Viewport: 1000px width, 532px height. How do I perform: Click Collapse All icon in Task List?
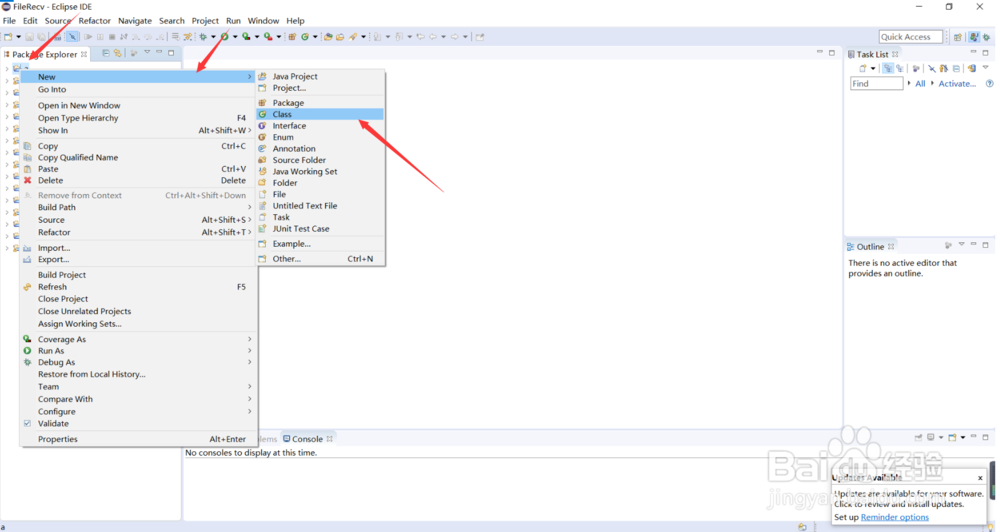(x=956, y=68)
